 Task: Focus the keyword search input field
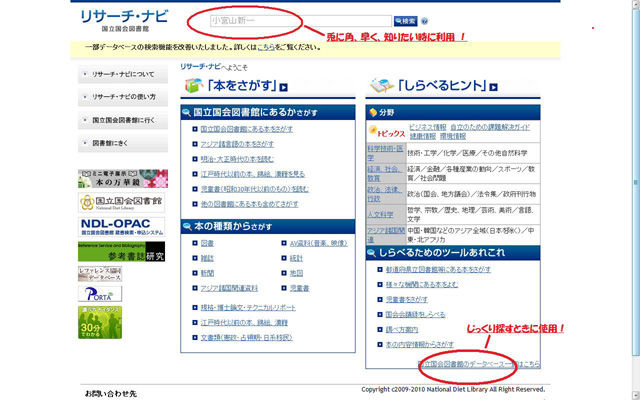point(301,21)
